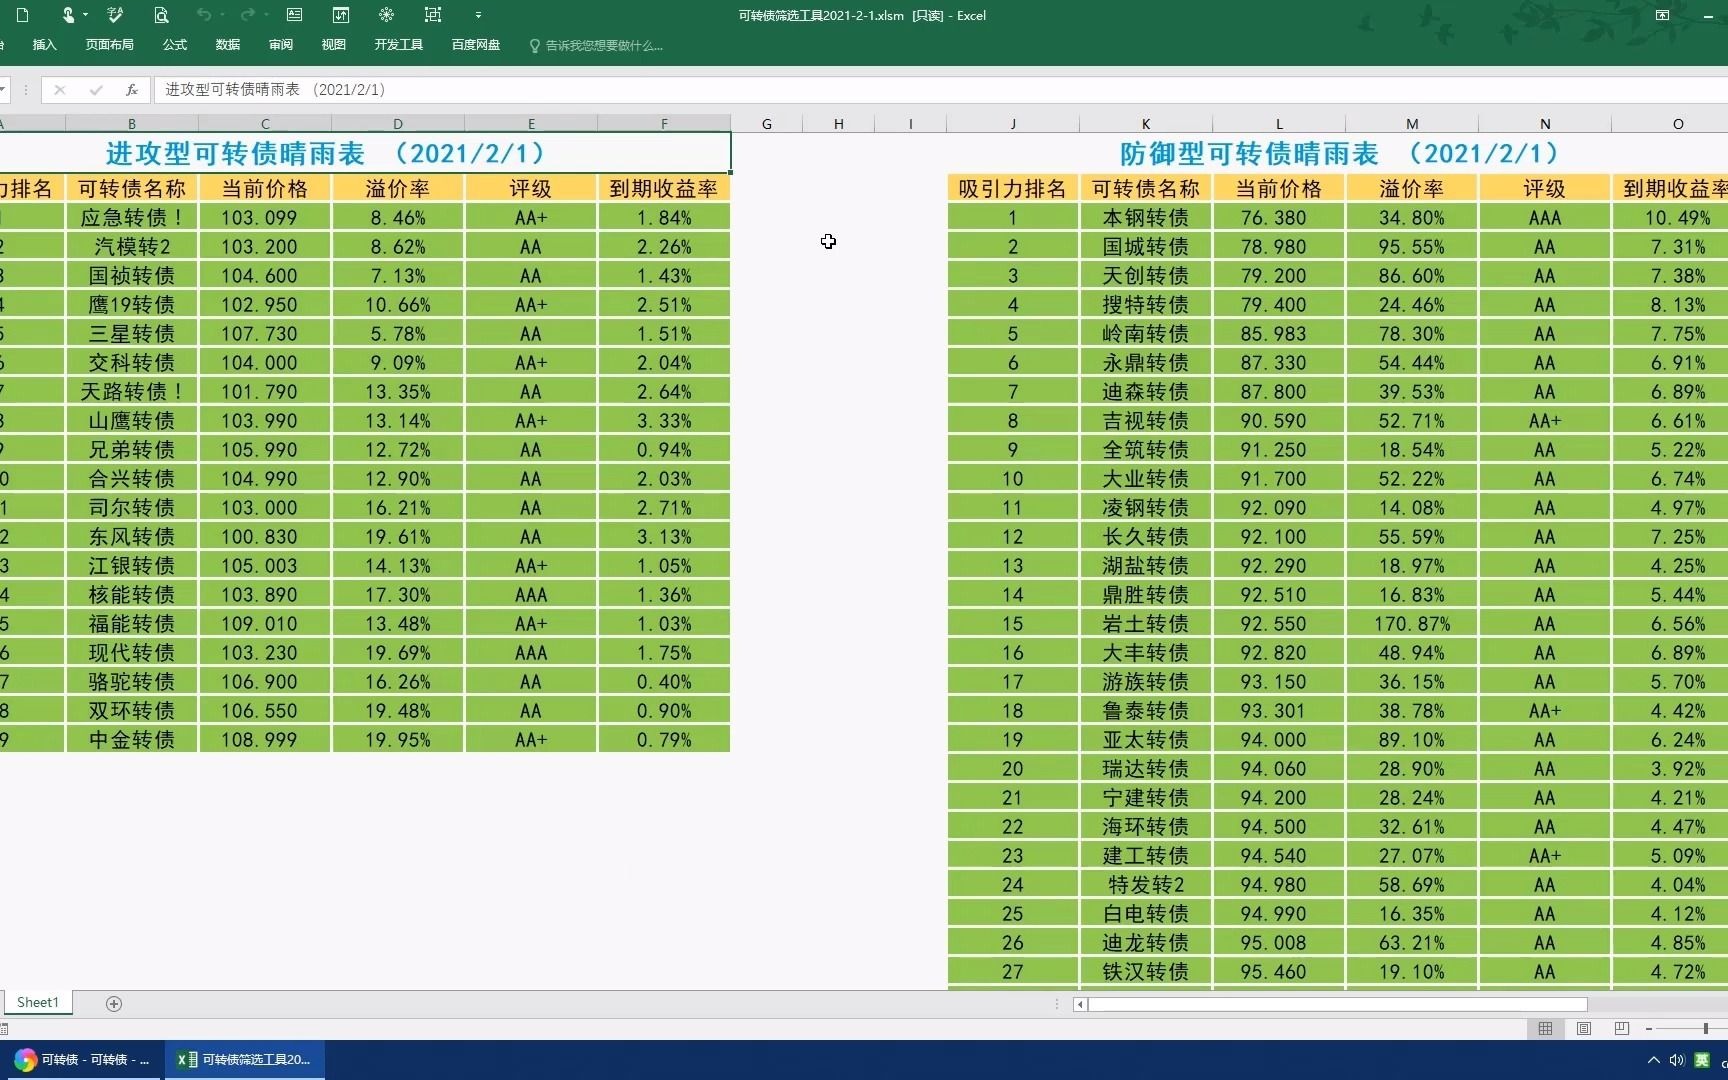Switch to Normal view icon
Viewport: 1728px width, 1080px height.
point(1545,1028)
